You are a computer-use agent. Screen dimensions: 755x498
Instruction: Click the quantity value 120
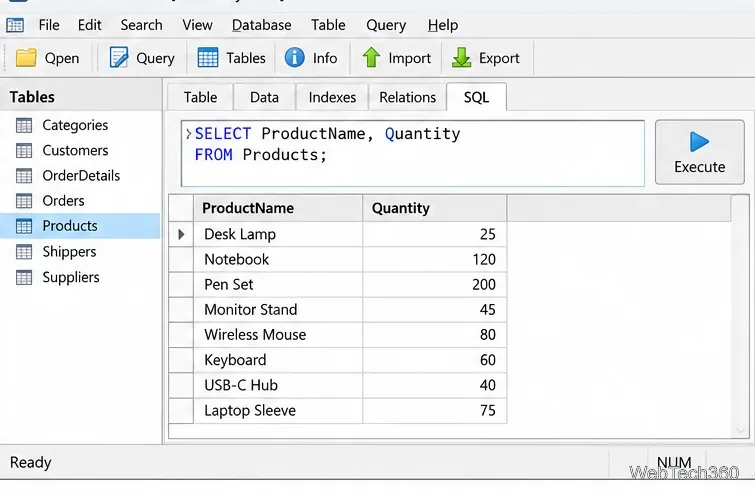pos(484,260)
